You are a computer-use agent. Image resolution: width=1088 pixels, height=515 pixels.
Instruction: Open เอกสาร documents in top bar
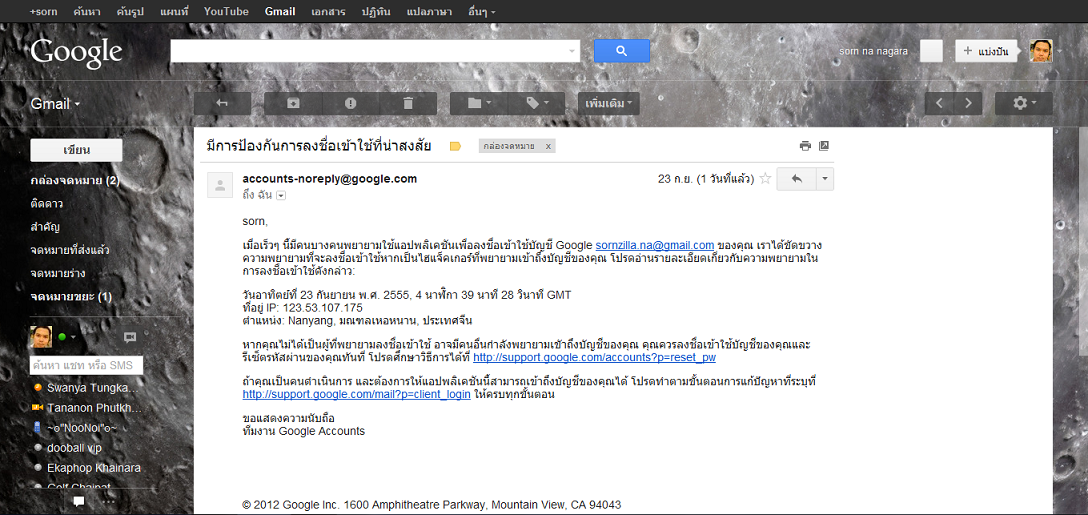(x=328, y=11)
